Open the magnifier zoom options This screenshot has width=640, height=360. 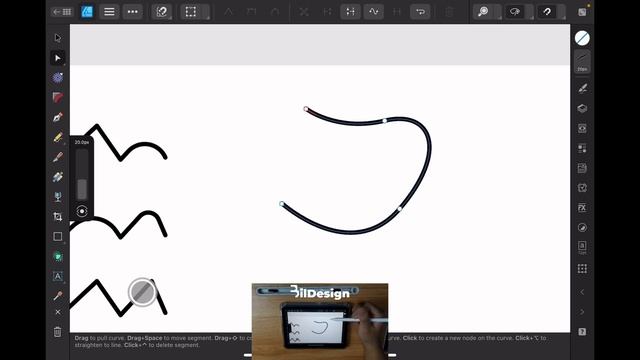[484, 12]
